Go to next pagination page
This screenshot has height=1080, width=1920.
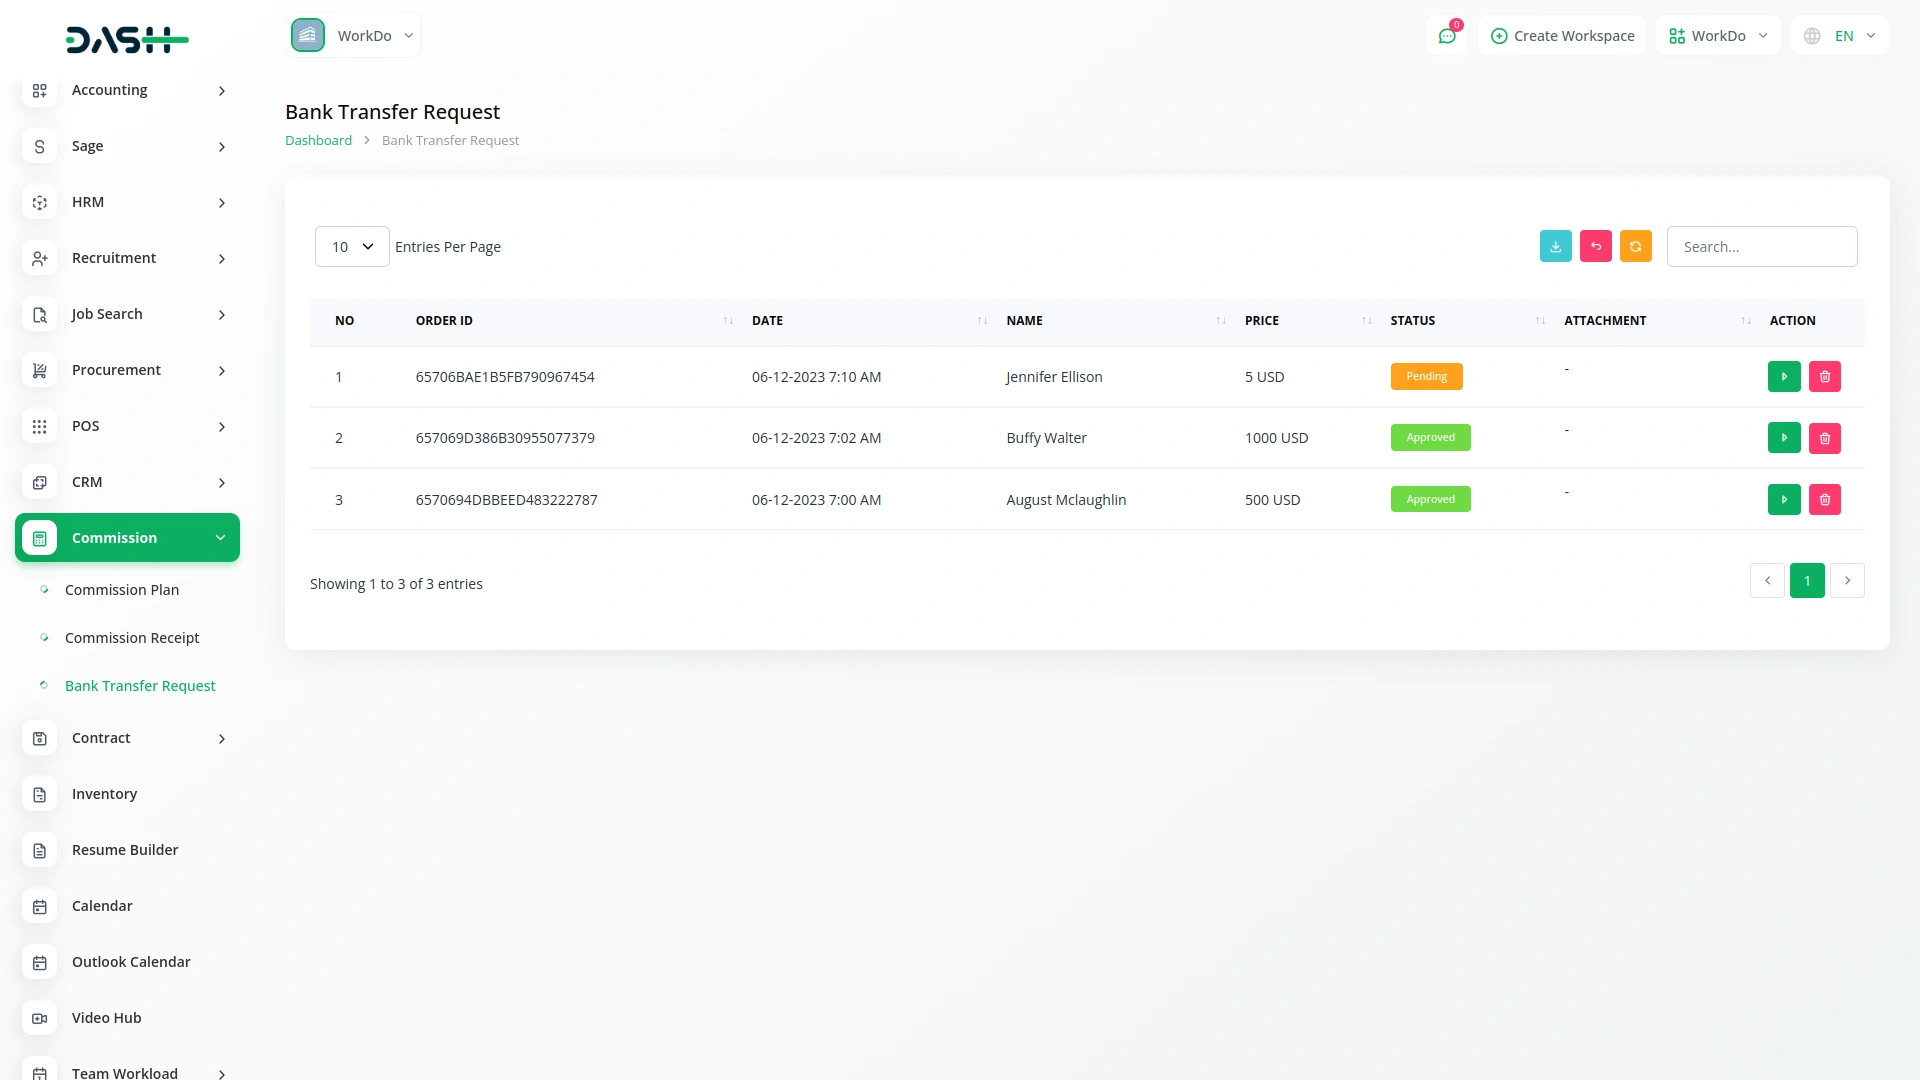pos(1847,581)
